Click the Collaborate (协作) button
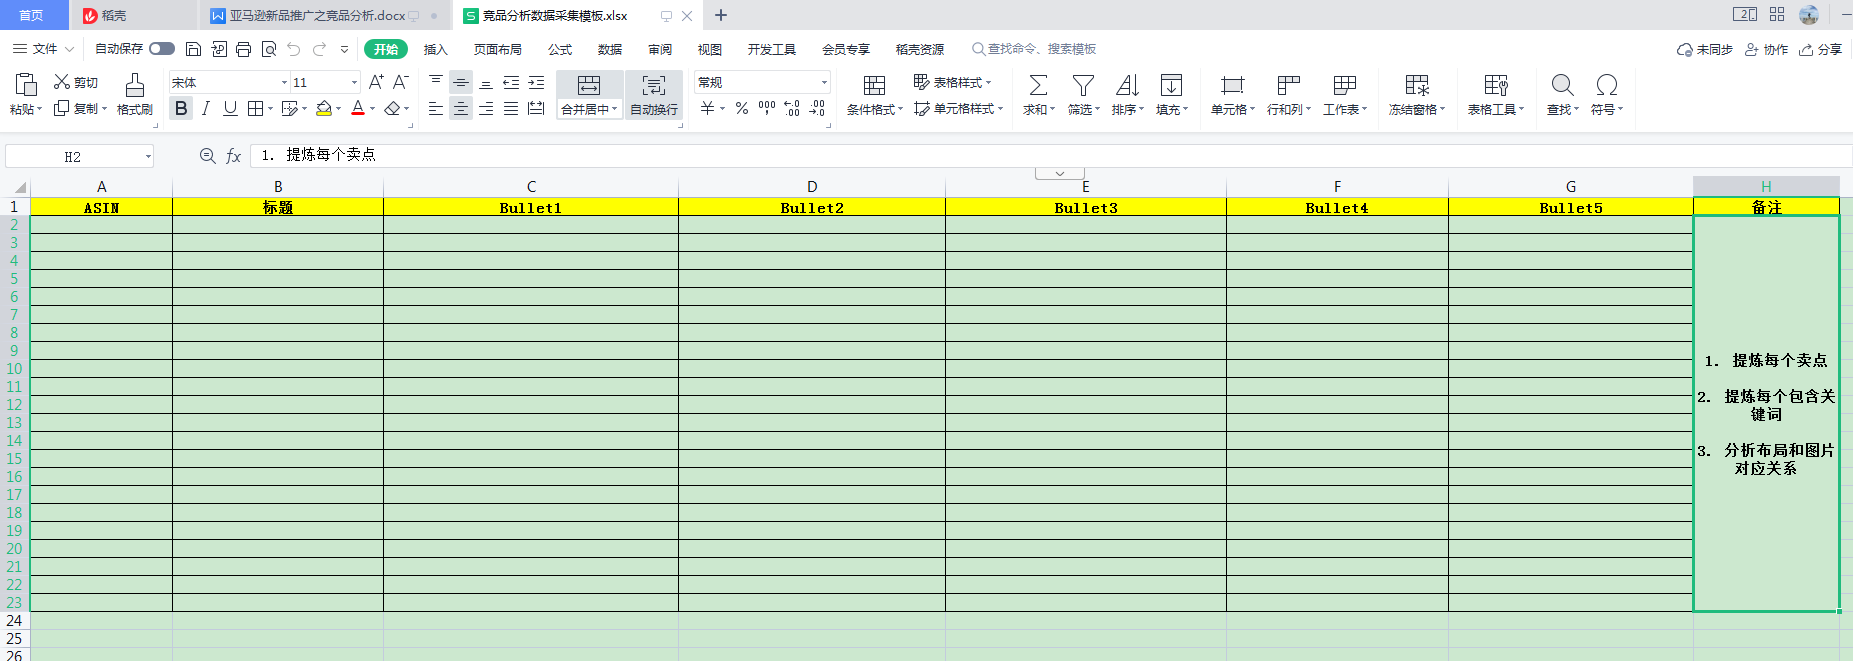The image size is (1853, 661). [x=1766, y=49]
